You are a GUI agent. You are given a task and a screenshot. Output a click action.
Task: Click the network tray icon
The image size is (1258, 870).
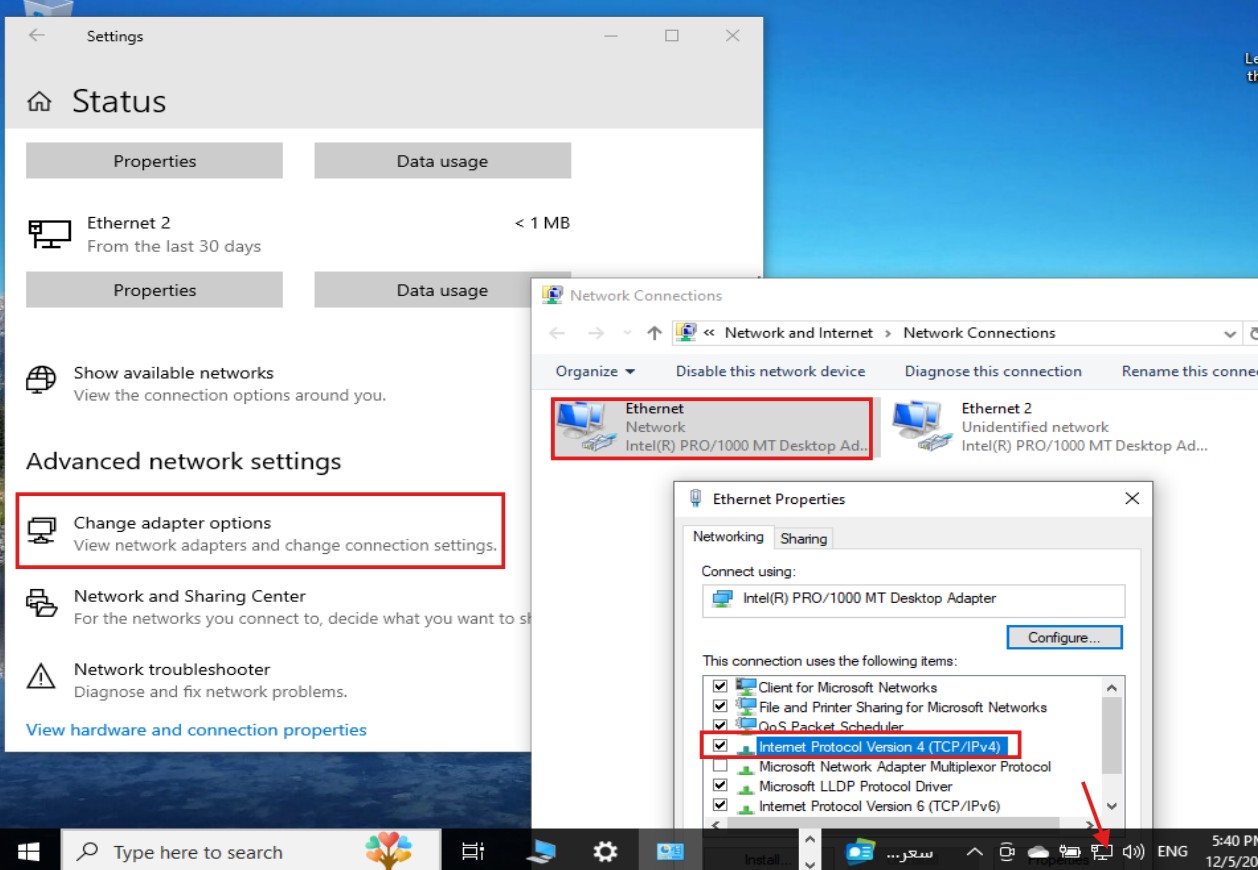(1102, 852)
